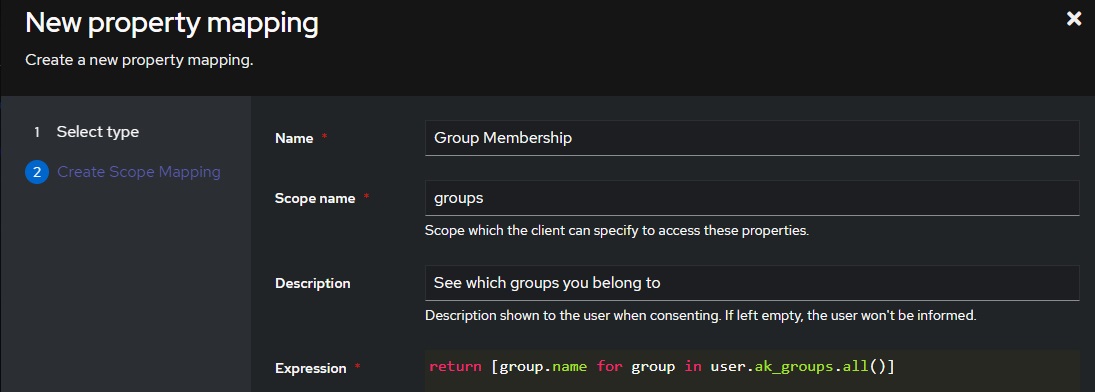This screenshot has height=392, width=1095.
Task: Click the Description input field
Action: (752, 283)
